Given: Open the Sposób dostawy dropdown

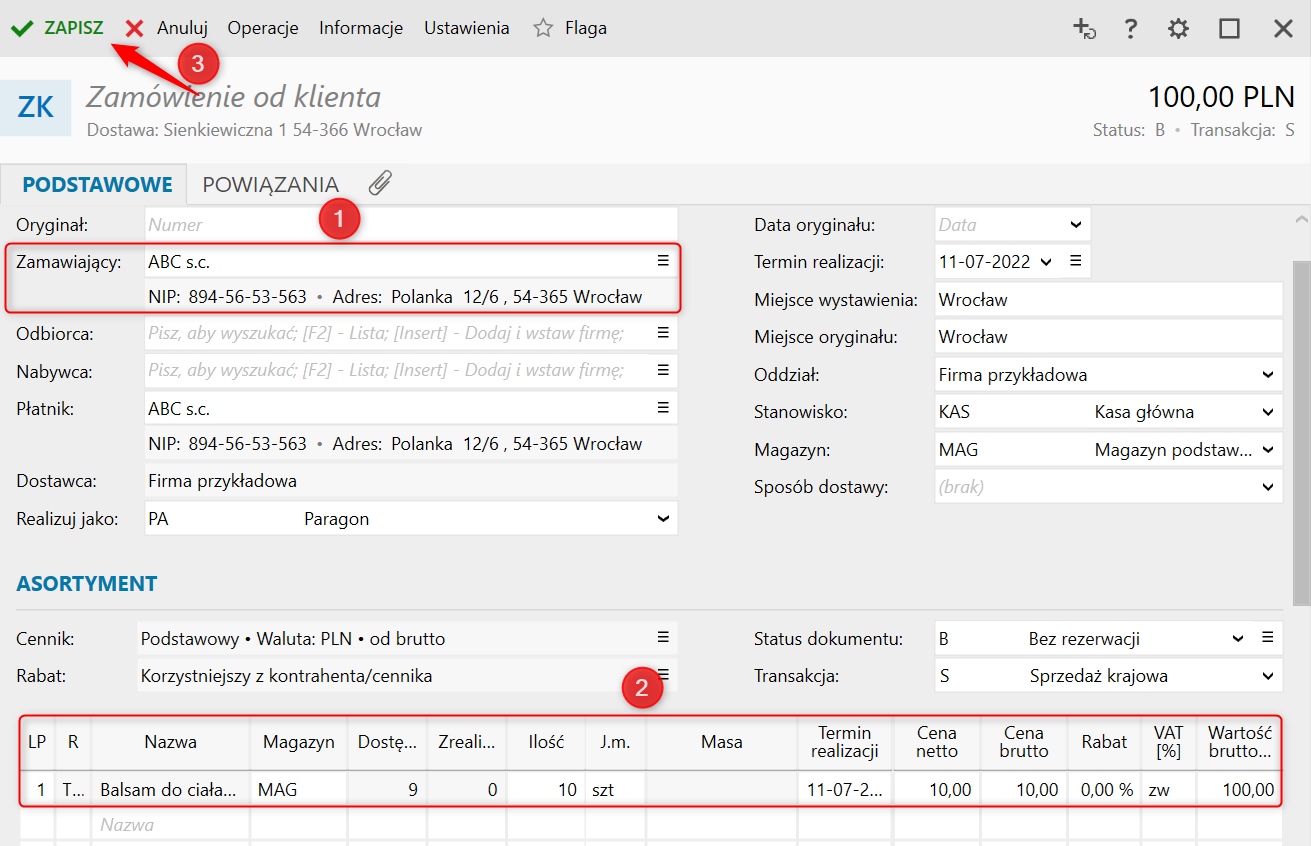Looking at the screenshot, I should (1268, 487).
